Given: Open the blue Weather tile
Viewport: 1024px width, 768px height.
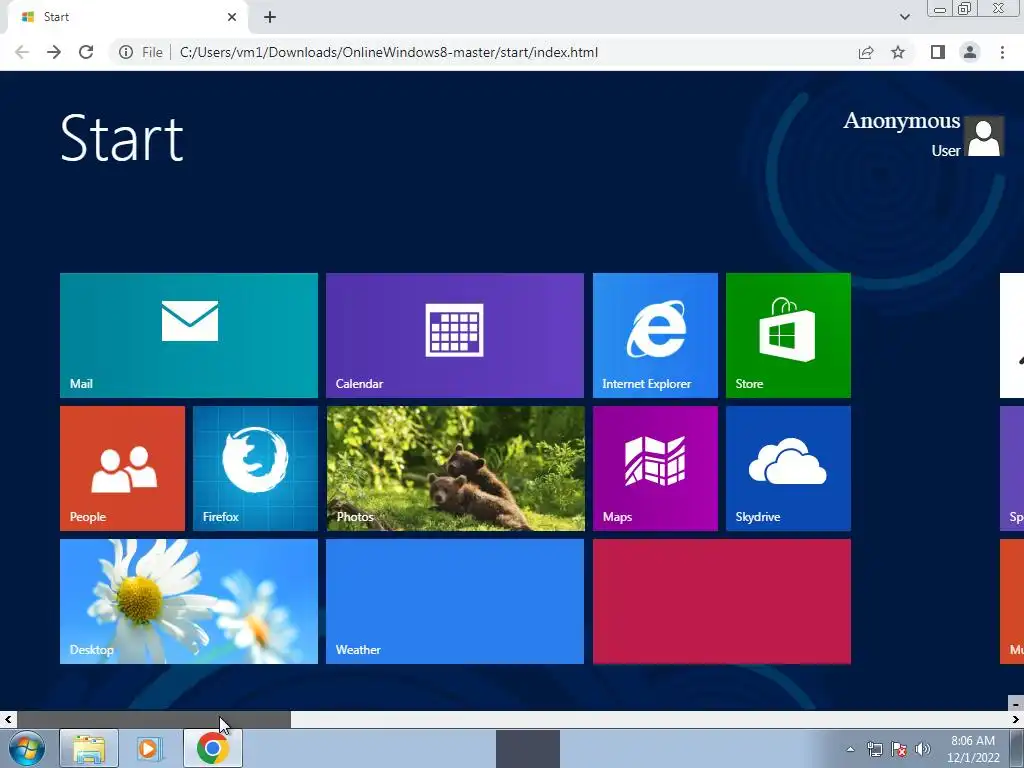Looking at the screenshot, I should (455, 601).
